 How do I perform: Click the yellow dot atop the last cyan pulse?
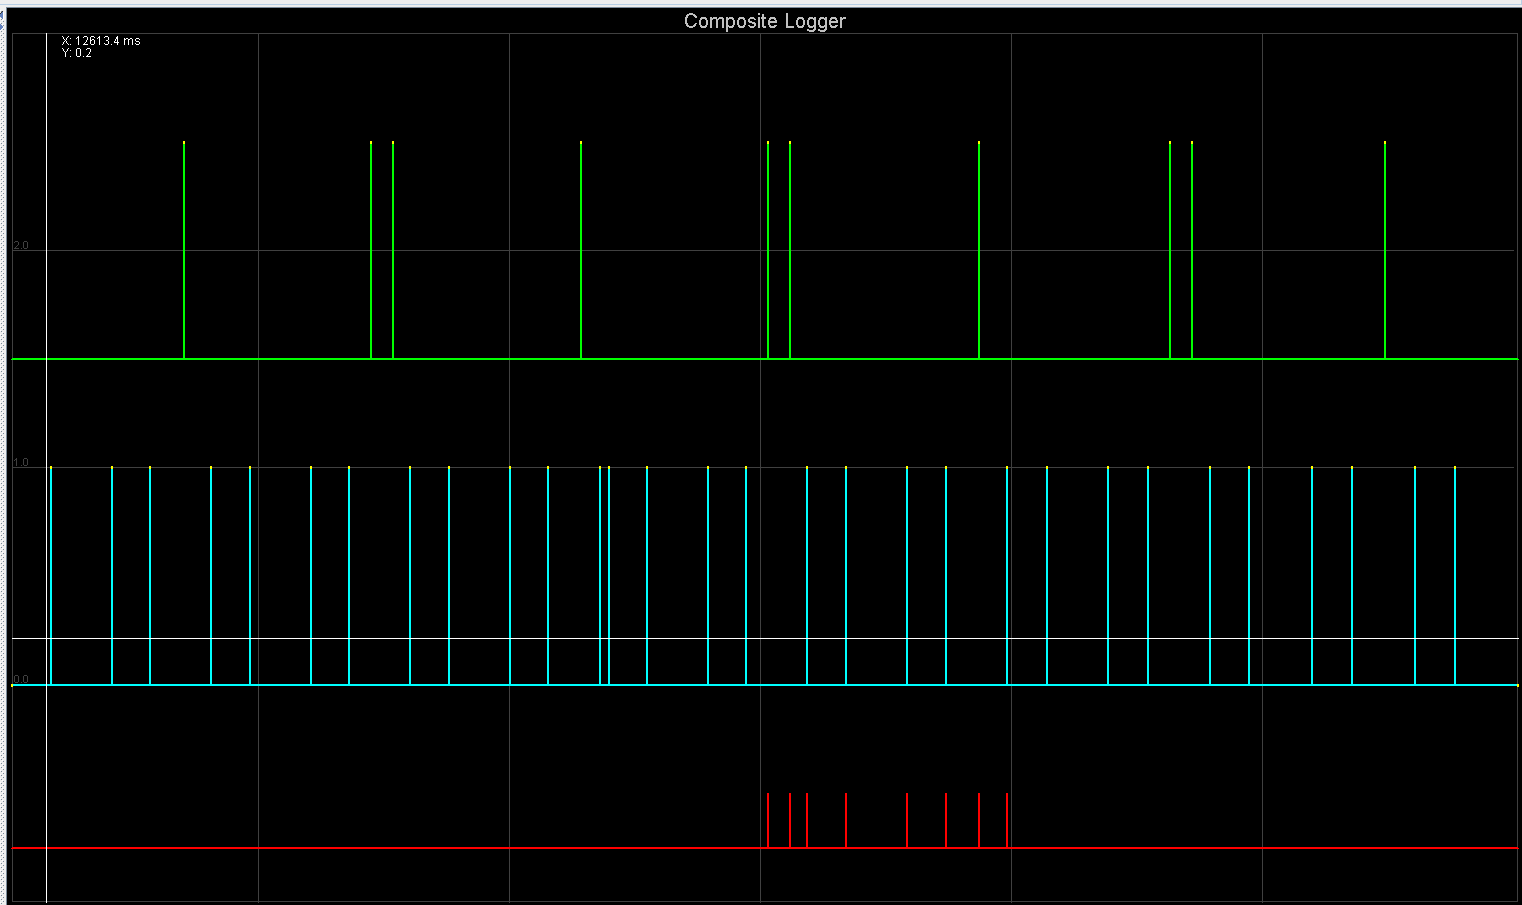pos(1455,467)
